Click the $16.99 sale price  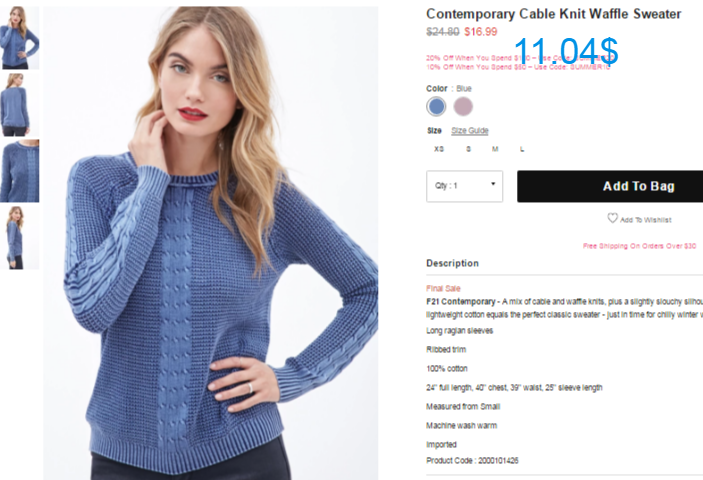click(x=481, y=32)
